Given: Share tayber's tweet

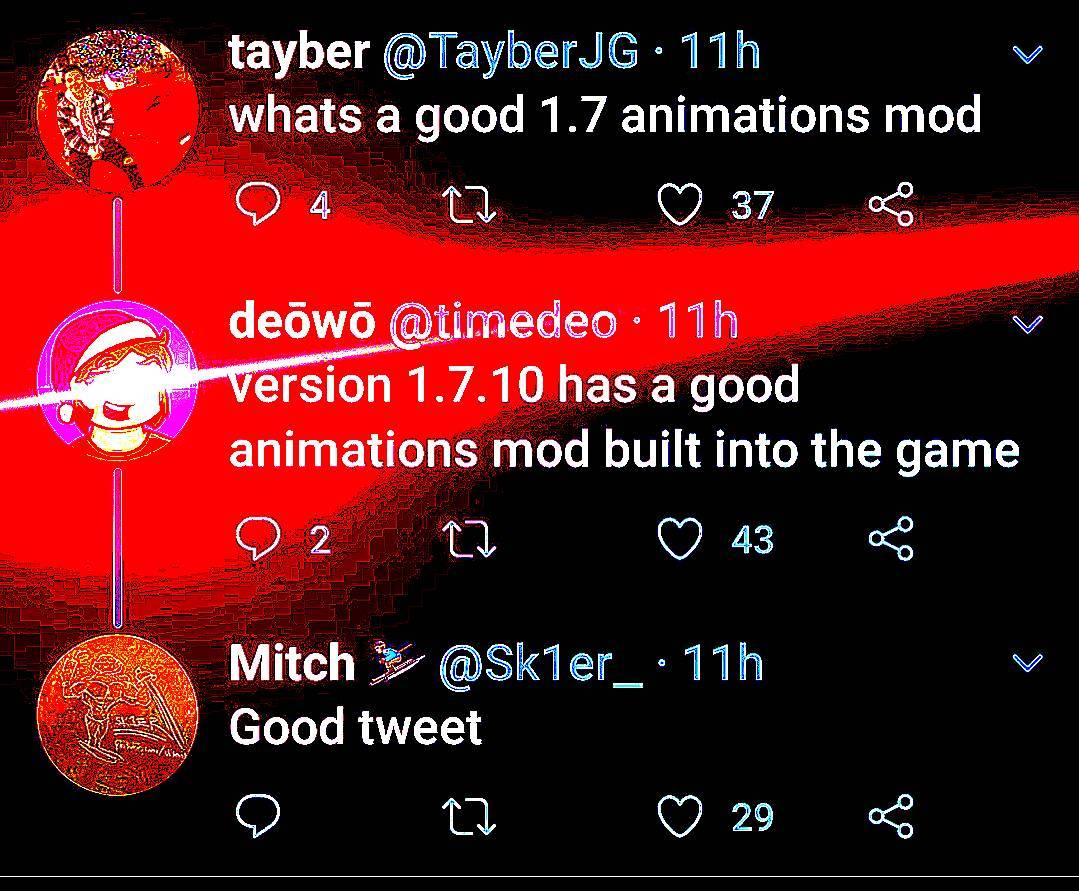Looking at the screenshot, I should tap(891, 204).
